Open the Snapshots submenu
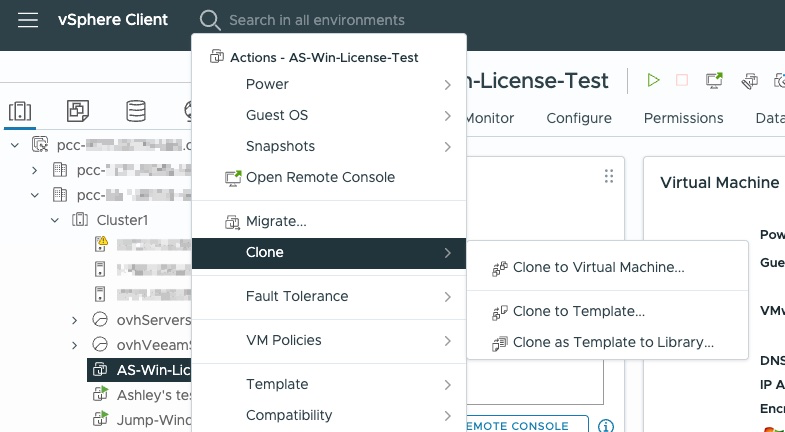 coord(329,146)
